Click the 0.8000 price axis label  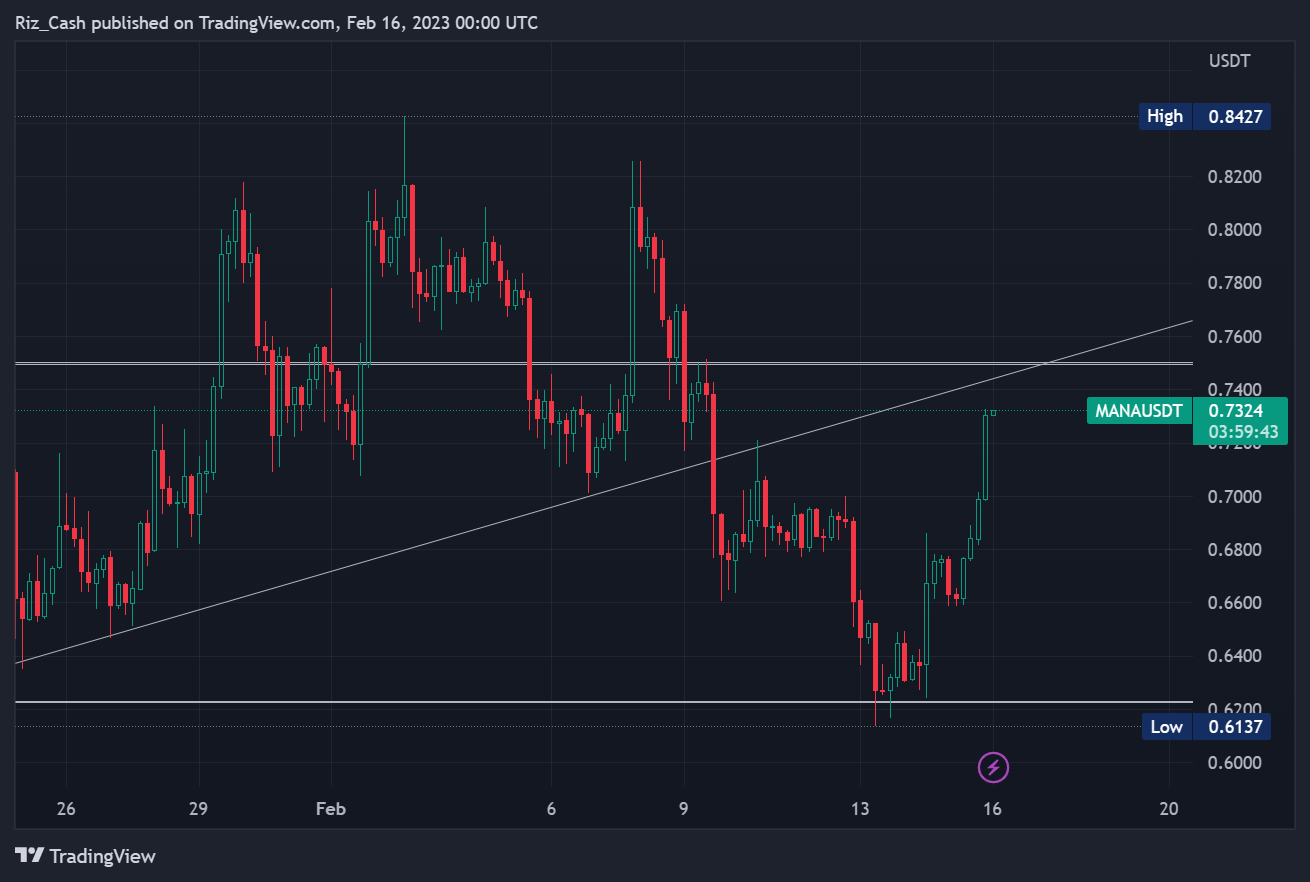[1234, 230]
